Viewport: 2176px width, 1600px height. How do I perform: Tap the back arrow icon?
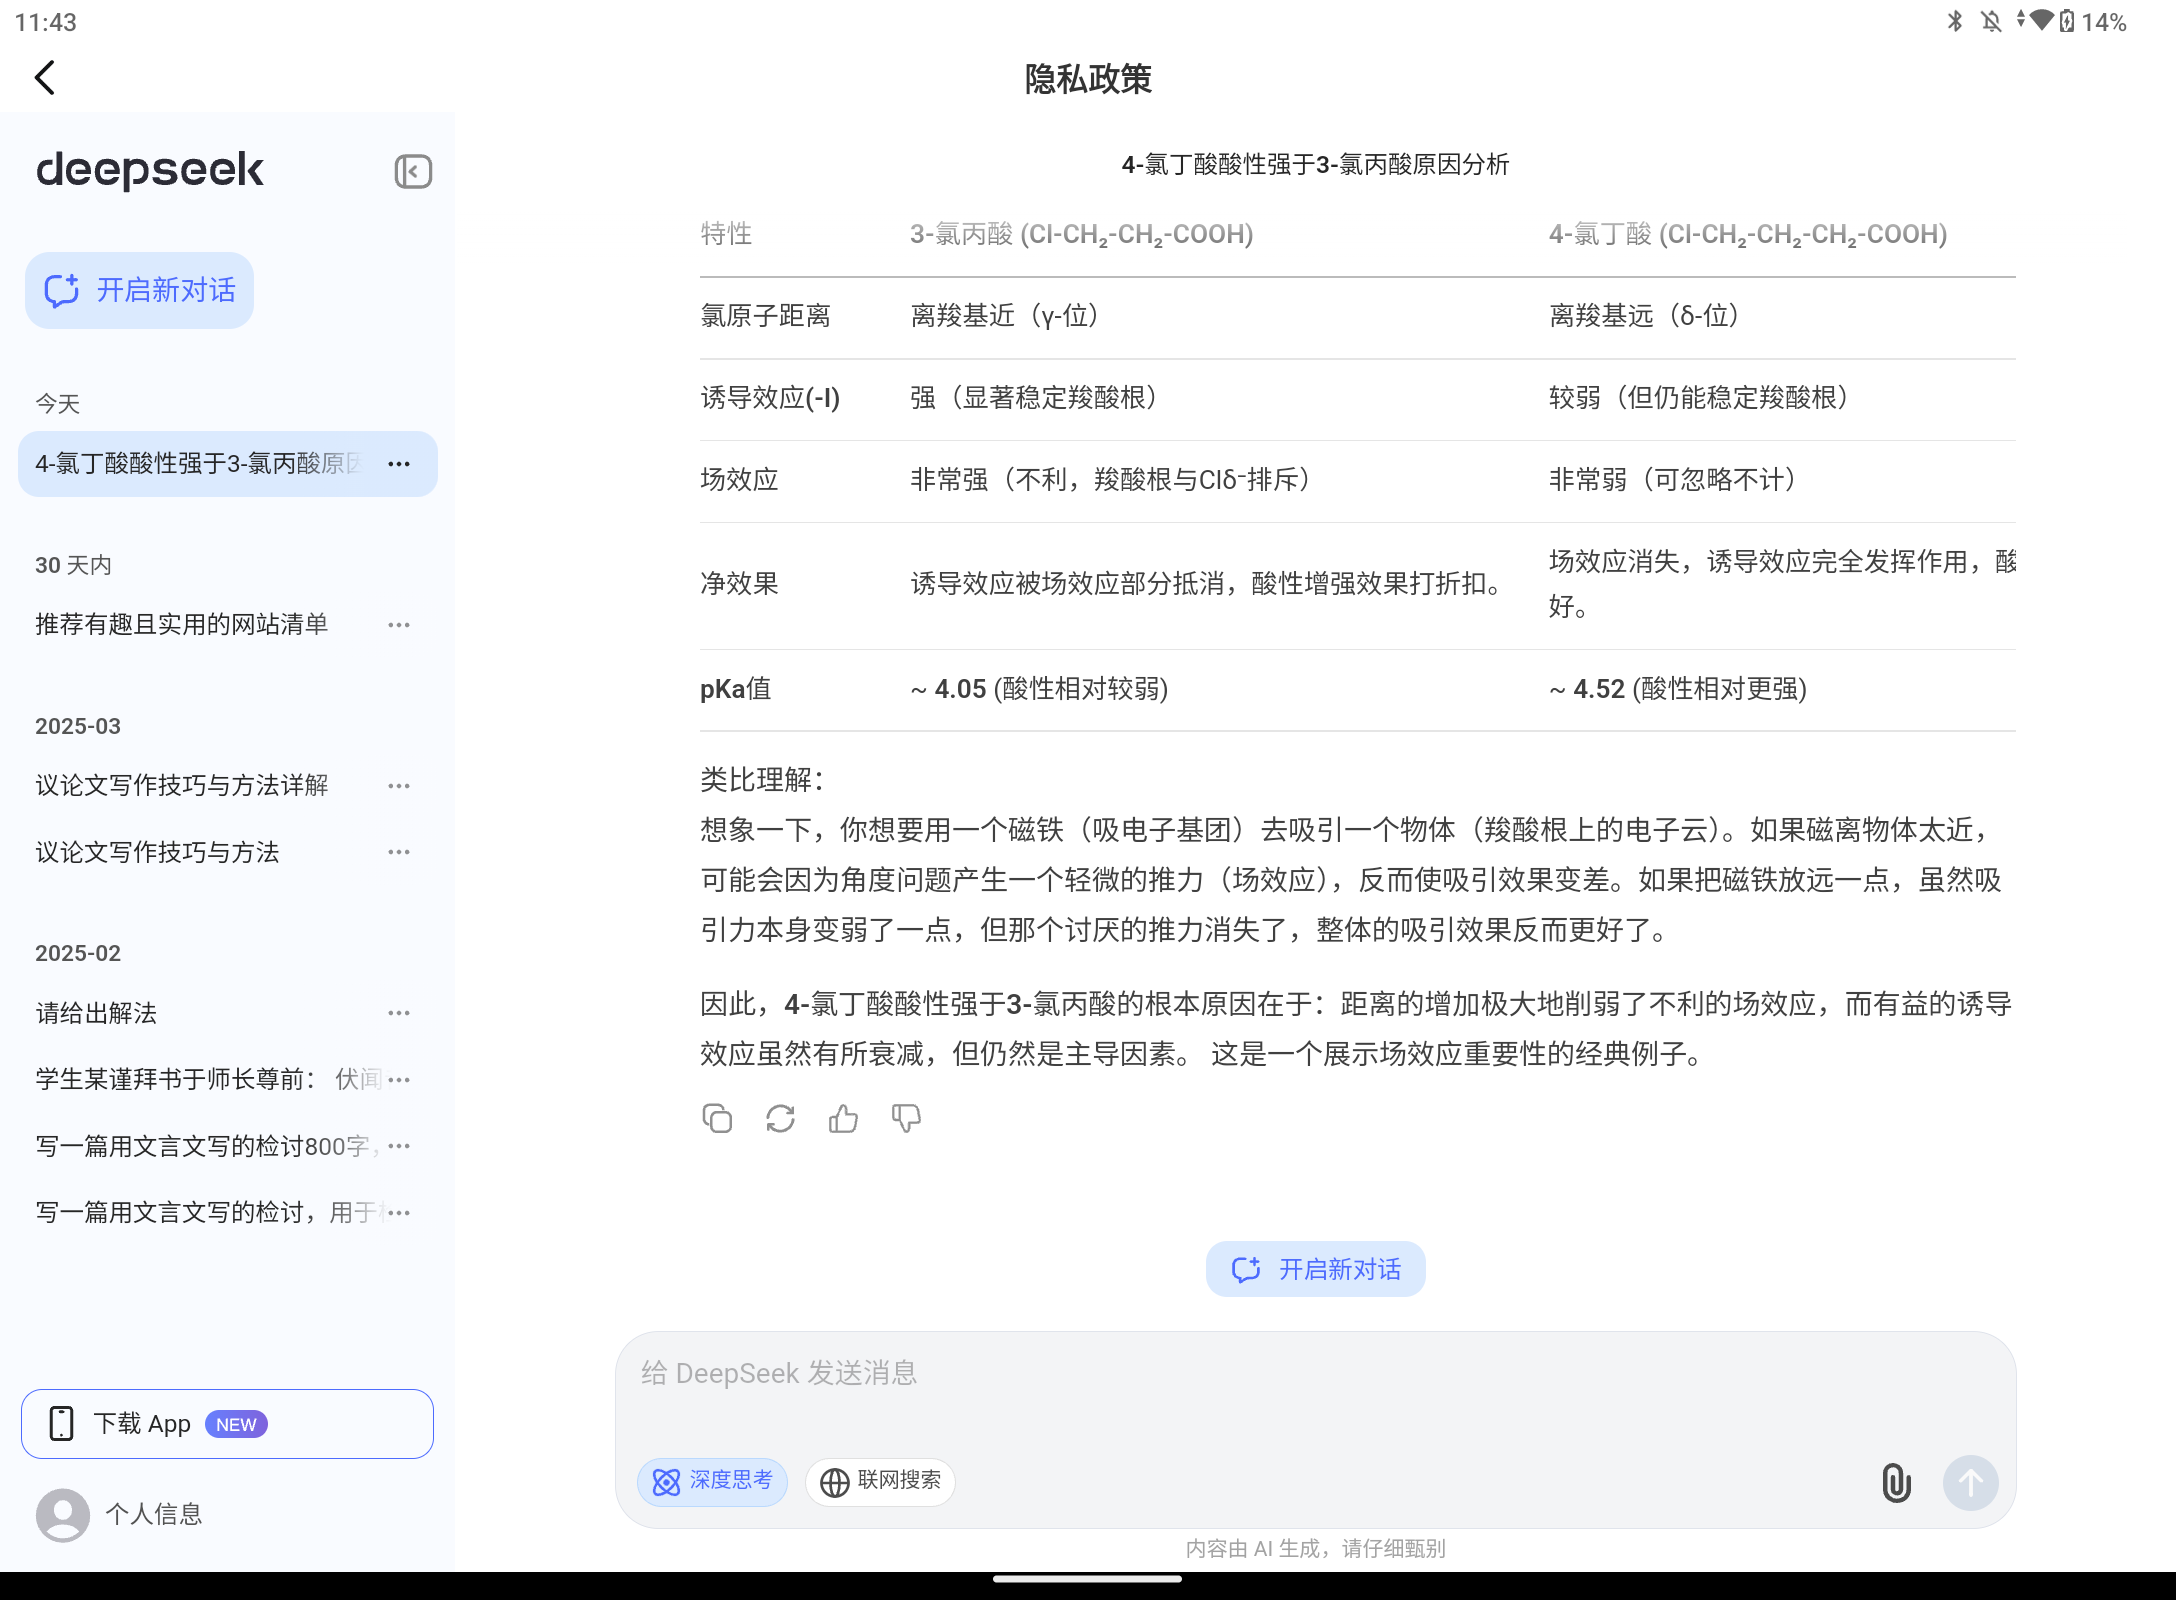45,78
